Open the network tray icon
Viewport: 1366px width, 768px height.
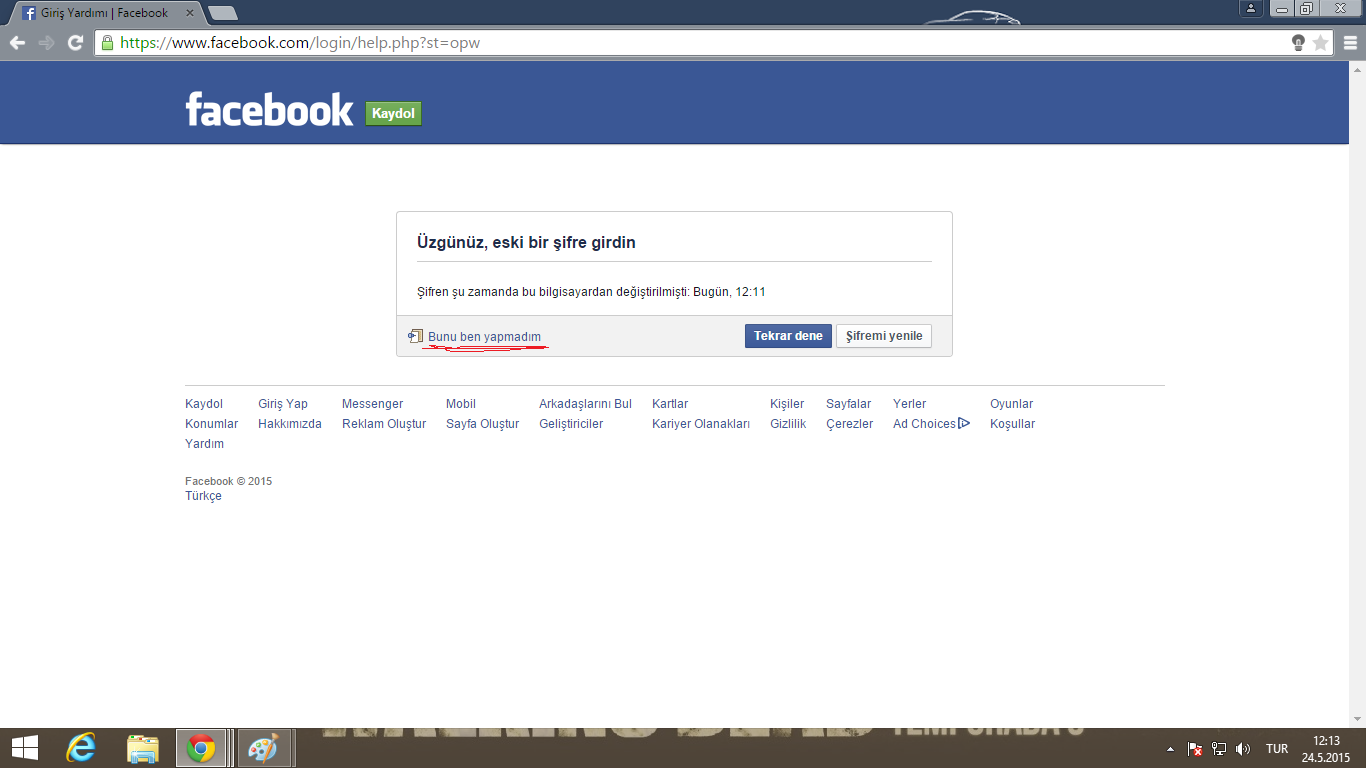coord(1219,748)
